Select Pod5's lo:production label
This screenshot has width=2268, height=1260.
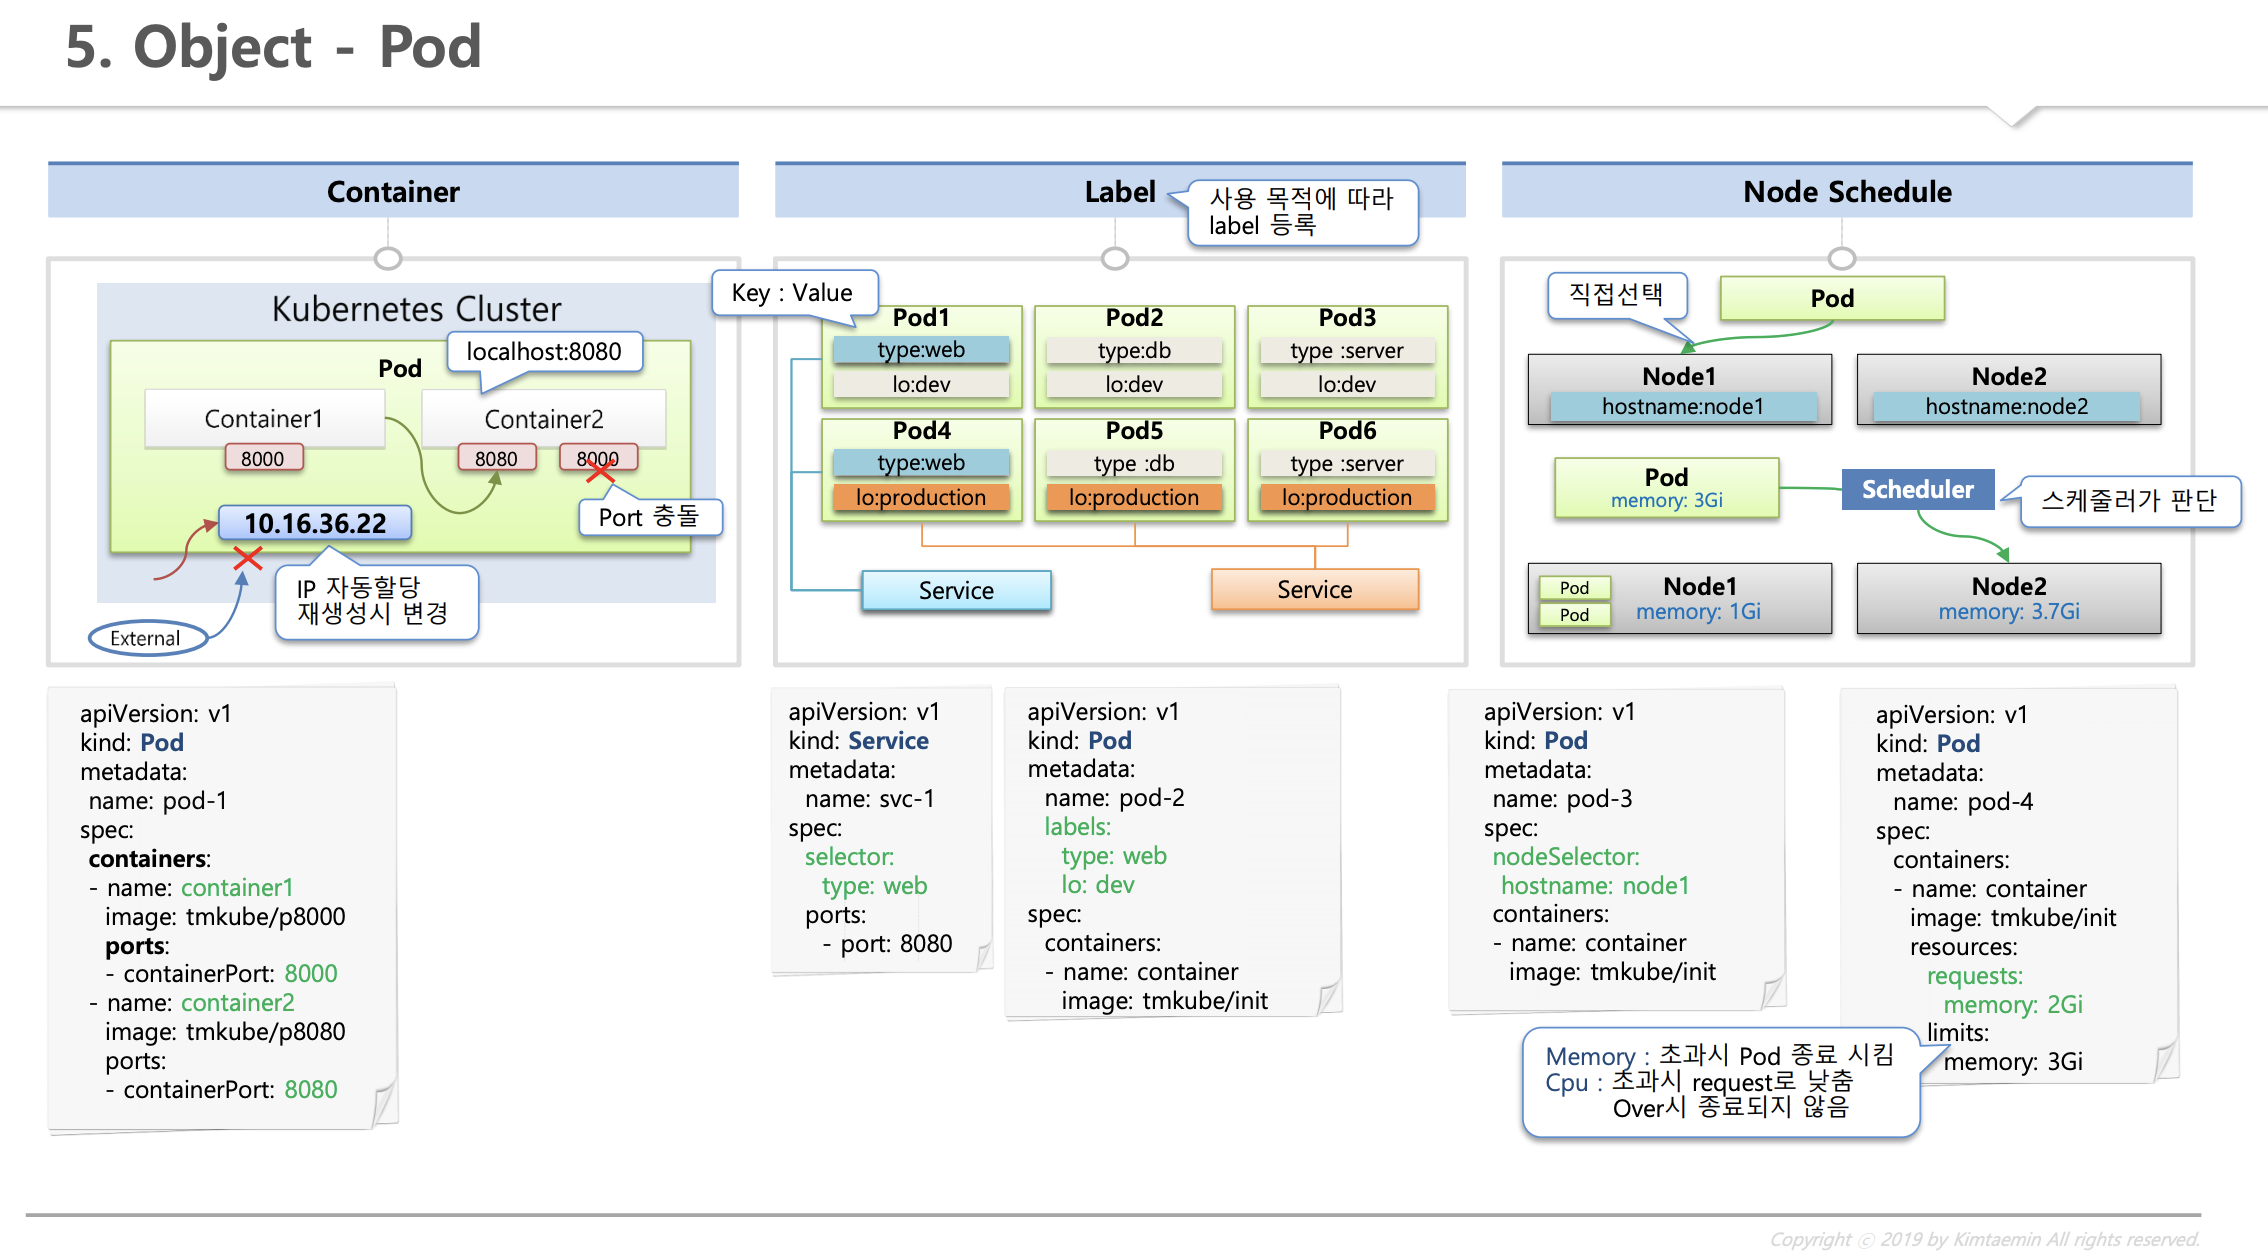1134,497
